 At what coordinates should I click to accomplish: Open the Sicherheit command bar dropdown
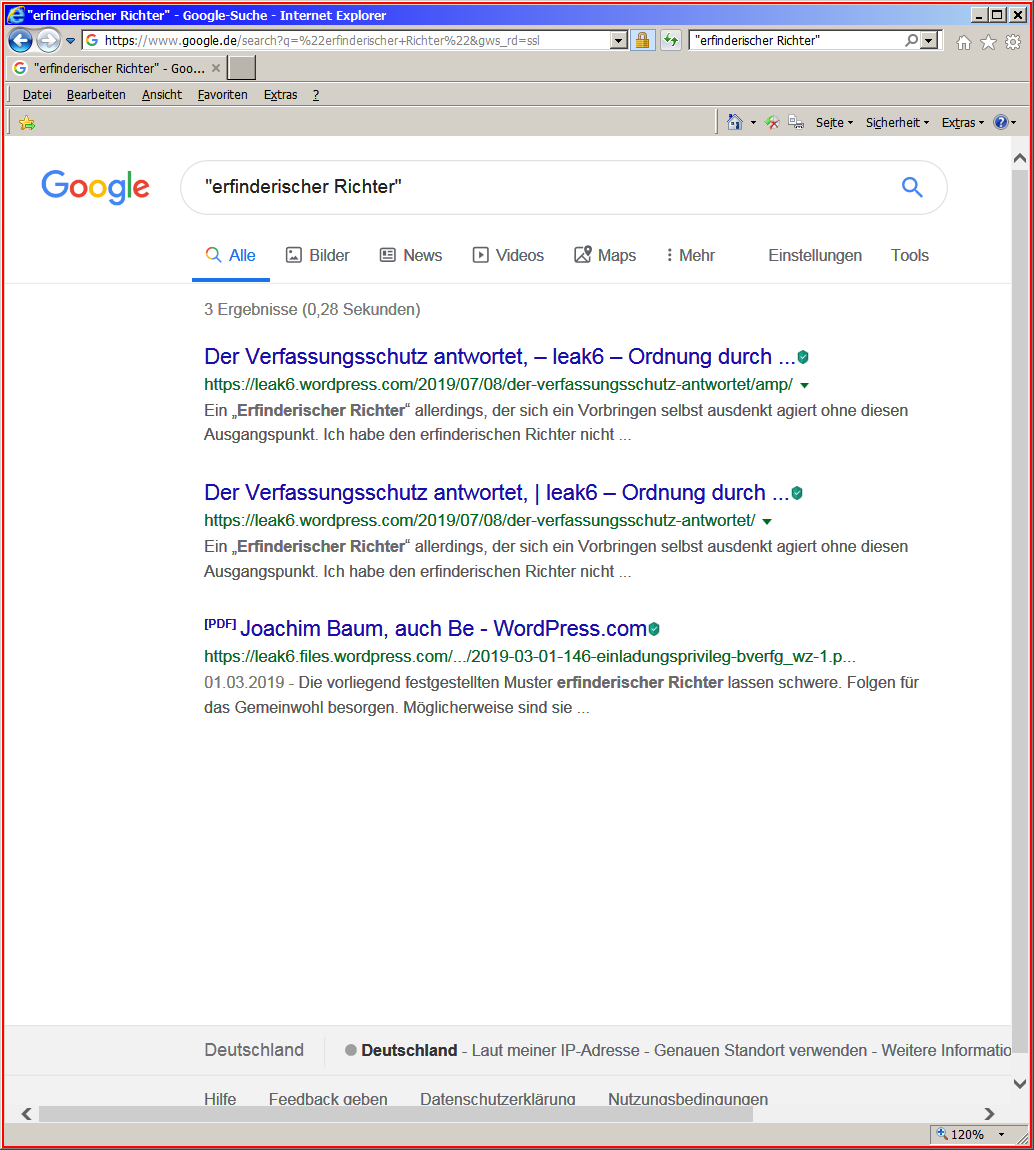point(897,122)
